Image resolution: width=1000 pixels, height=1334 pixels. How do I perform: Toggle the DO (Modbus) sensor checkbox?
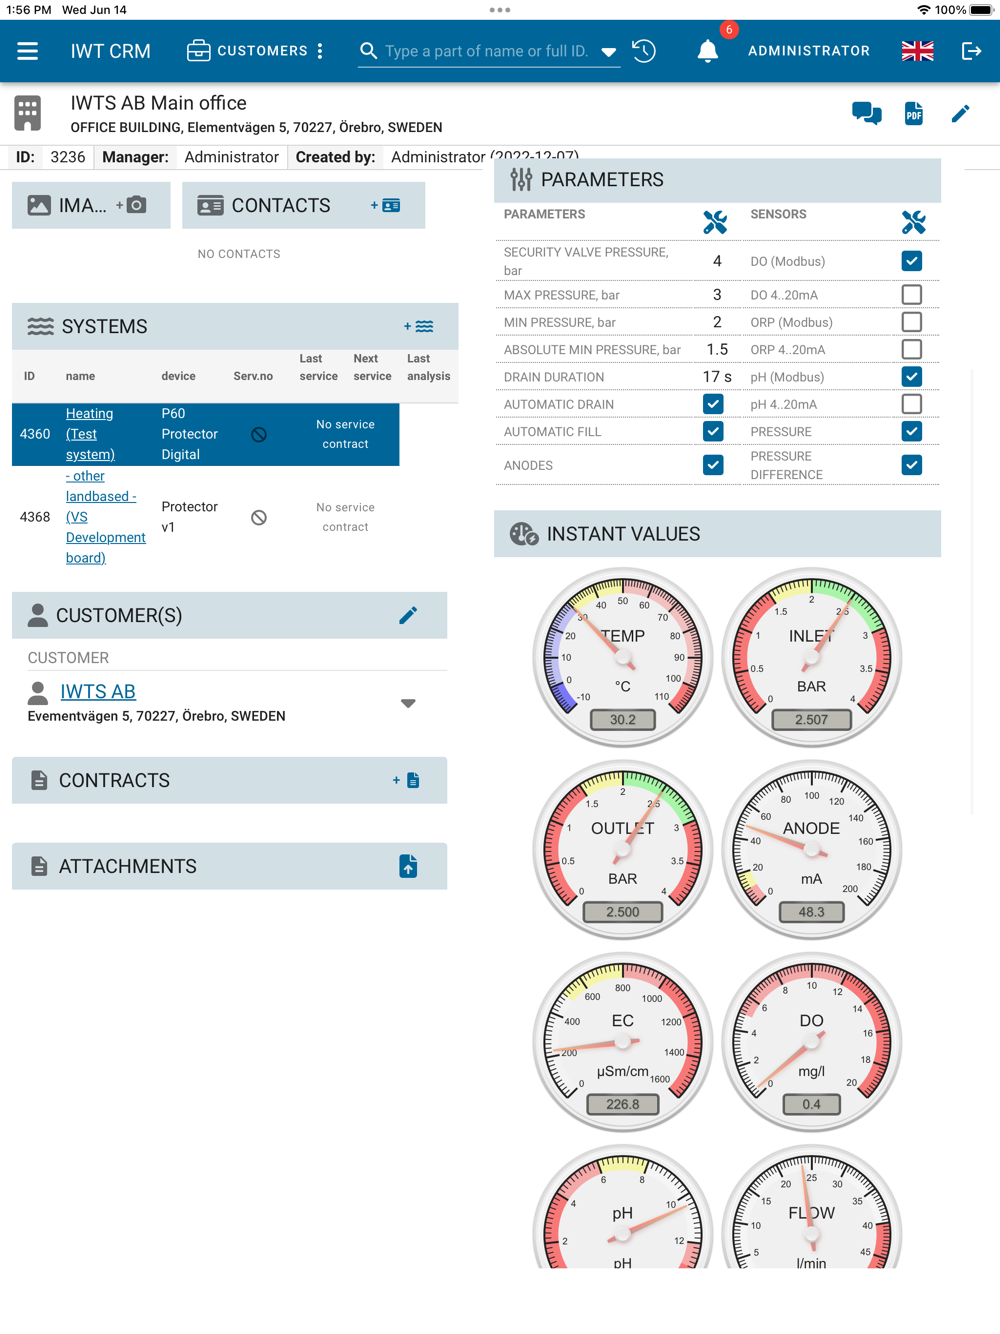911,261
